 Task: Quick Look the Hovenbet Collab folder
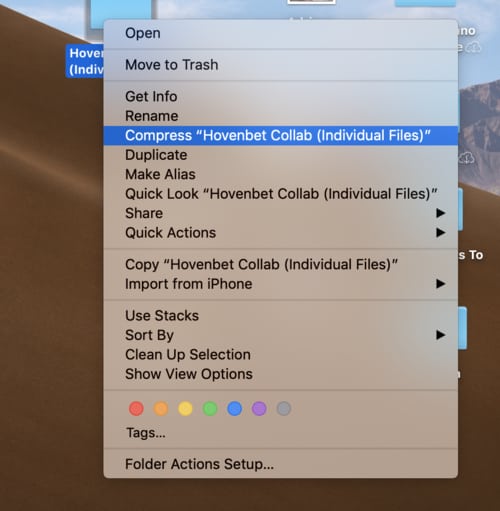280,194
